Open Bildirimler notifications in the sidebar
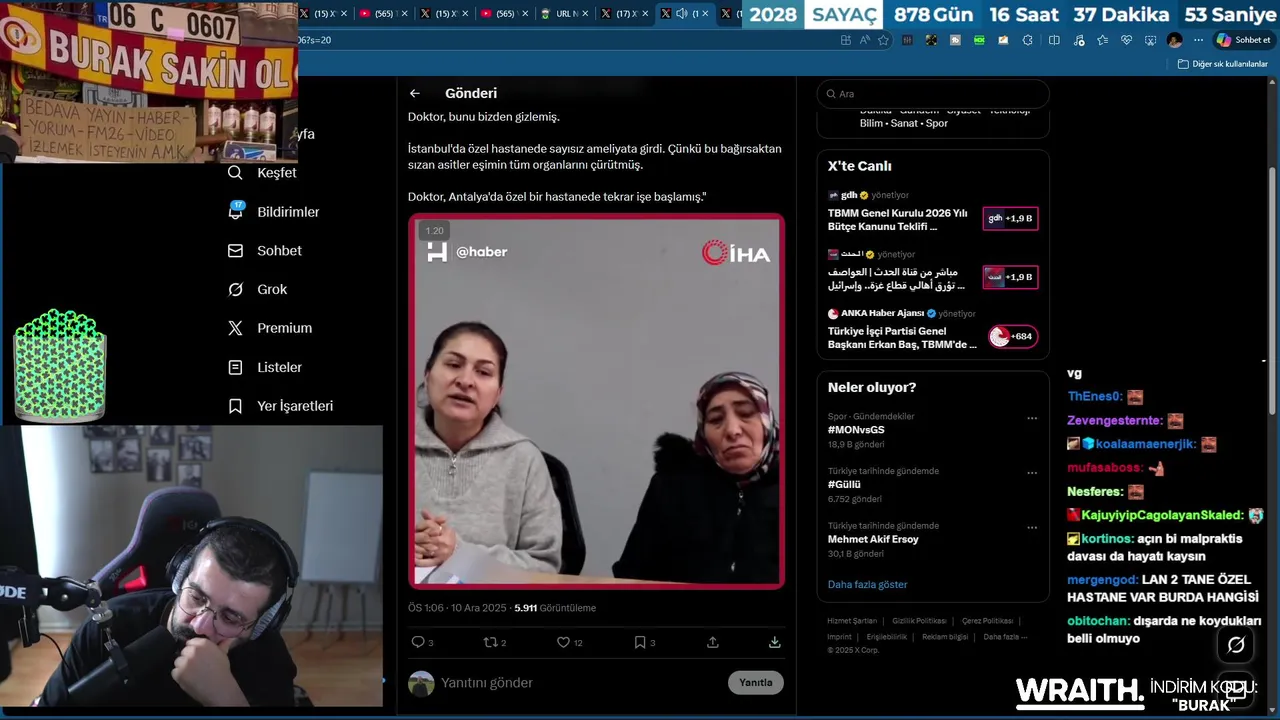Screen dimensions: 1280x720 point(274,212)
